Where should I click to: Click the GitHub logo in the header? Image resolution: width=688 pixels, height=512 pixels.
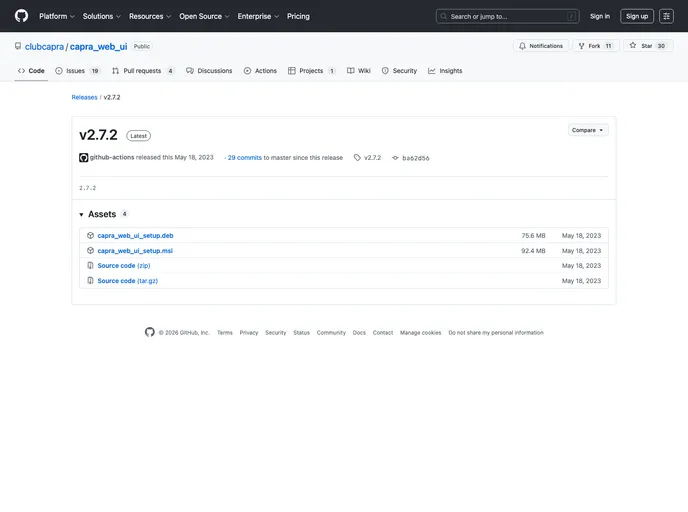pyautogui.click(x=21, y=16)
